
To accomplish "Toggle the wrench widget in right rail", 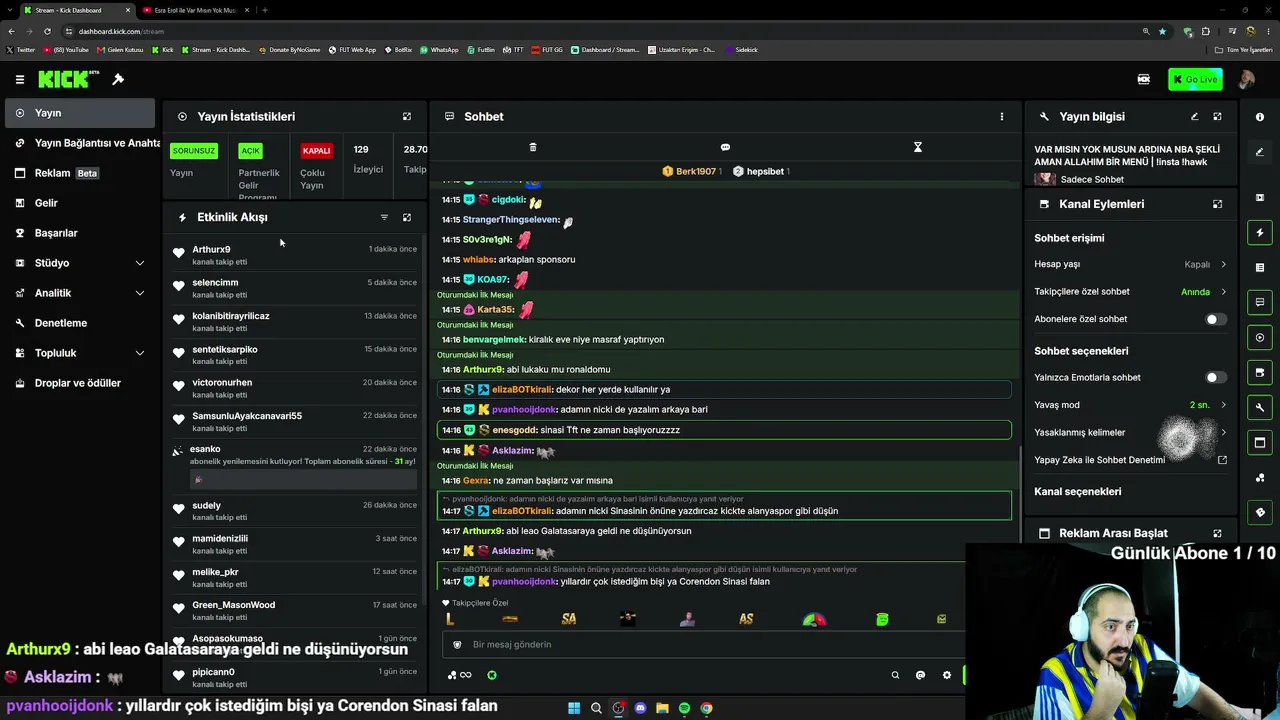I will [1260, 407].
